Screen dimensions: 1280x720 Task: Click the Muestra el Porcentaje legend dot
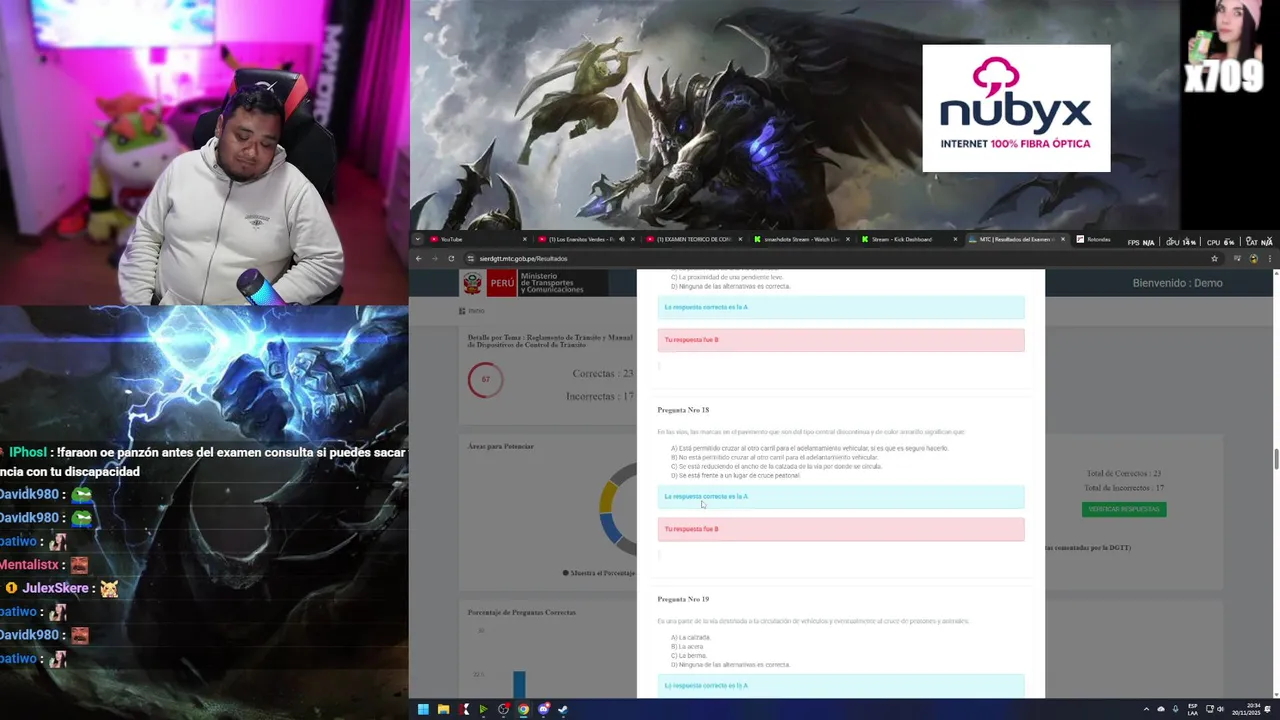(565, 573)
